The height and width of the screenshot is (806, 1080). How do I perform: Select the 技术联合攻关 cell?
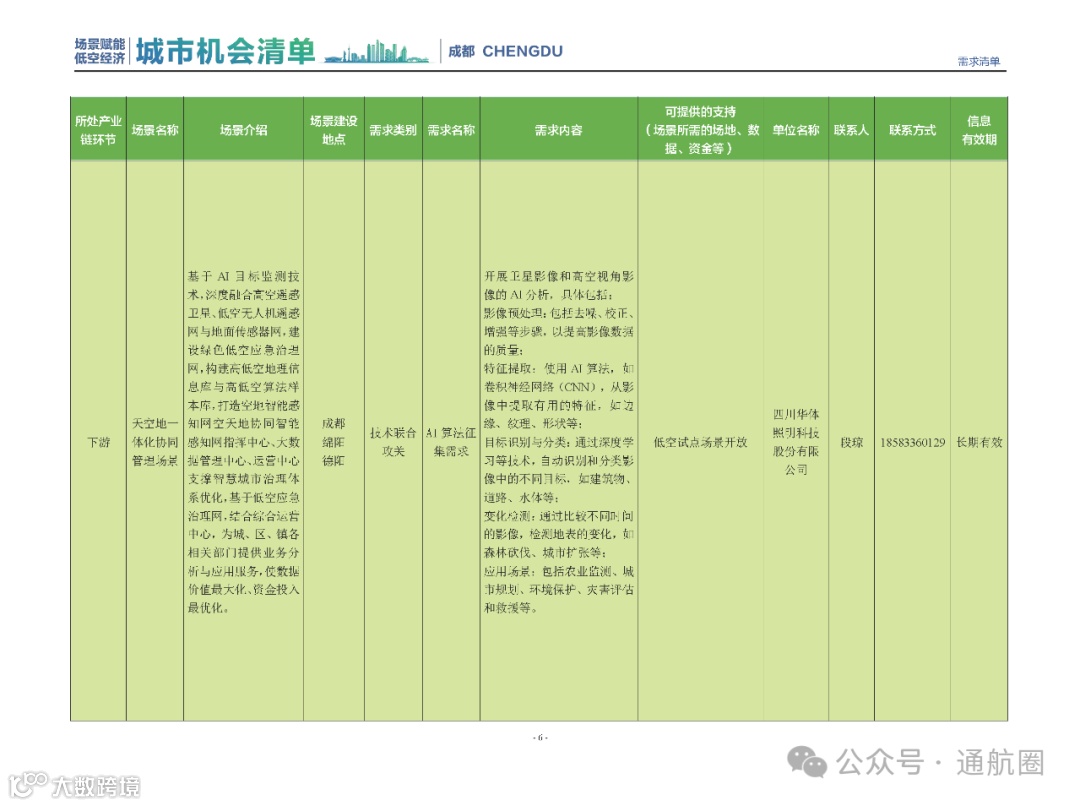[393, 442]
